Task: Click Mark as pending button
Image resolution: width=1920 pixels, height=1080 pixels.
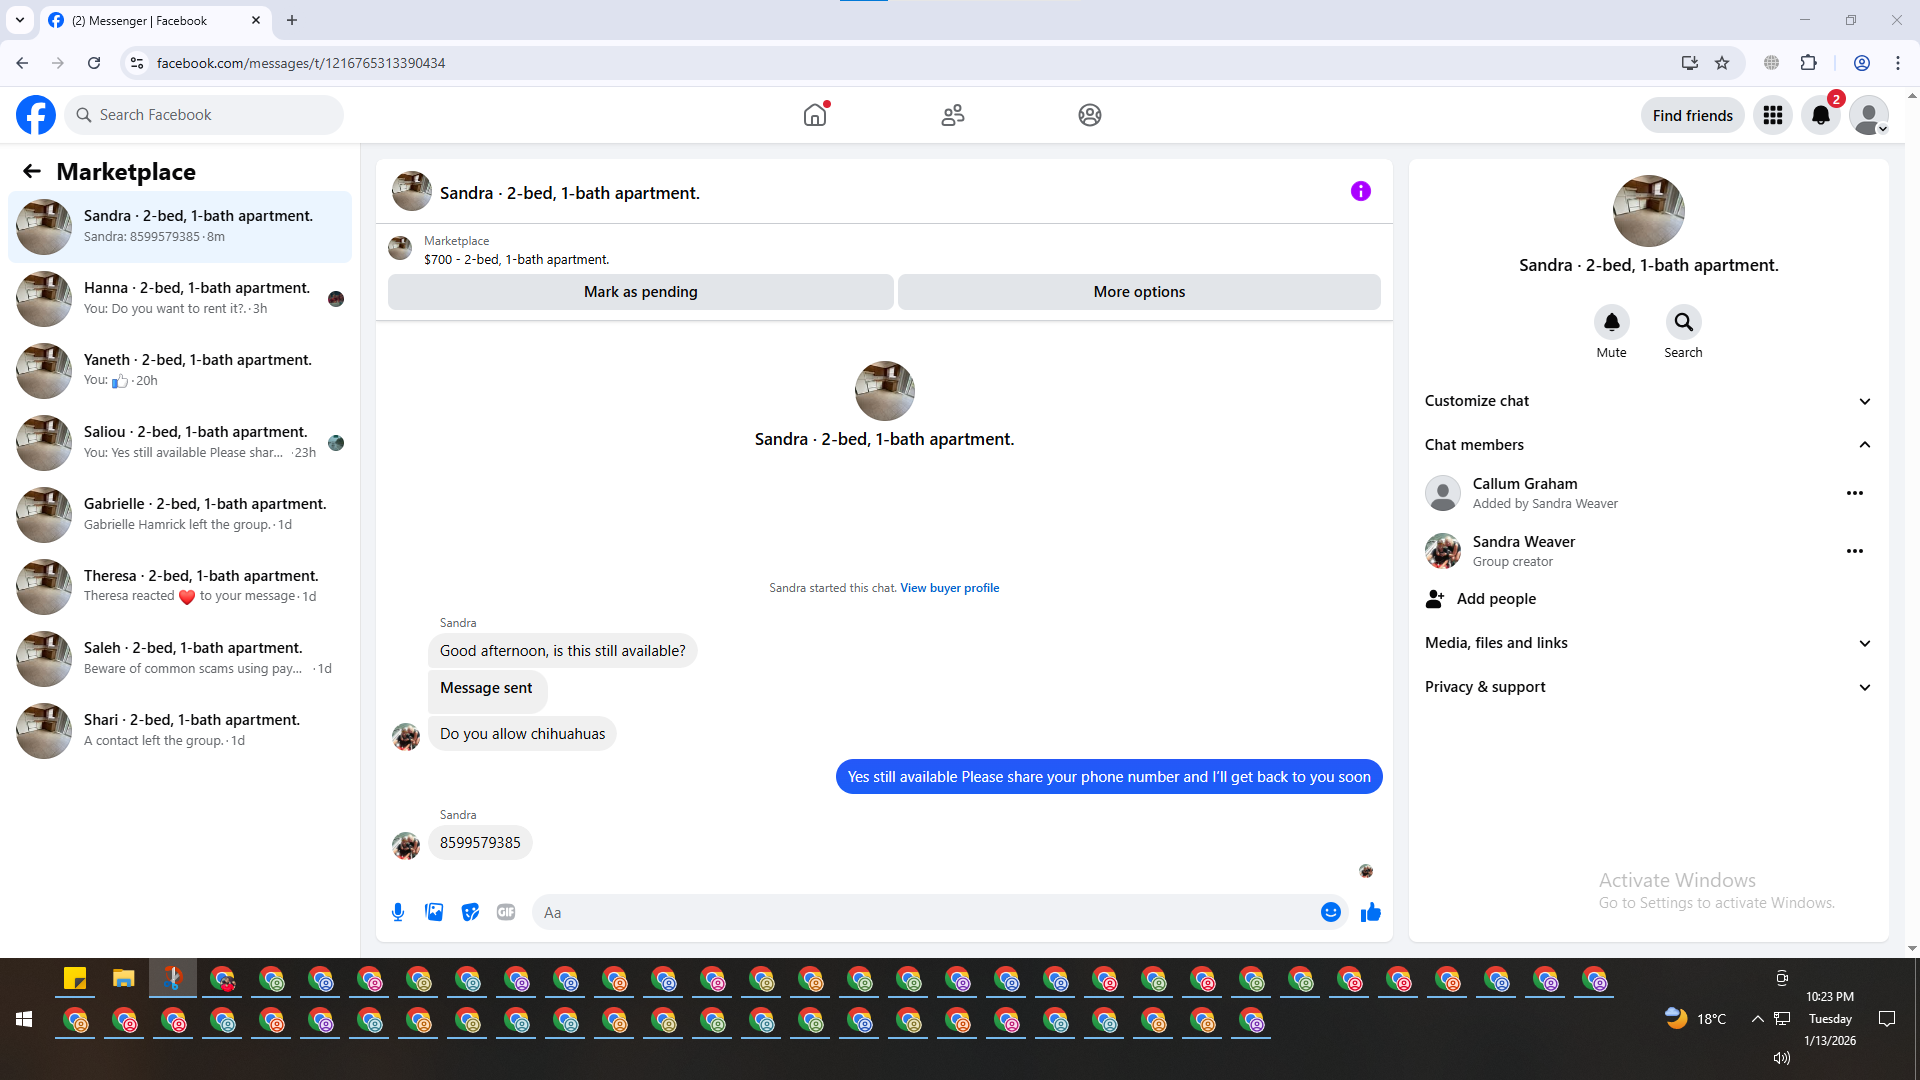Action: [x=640, y=292]
